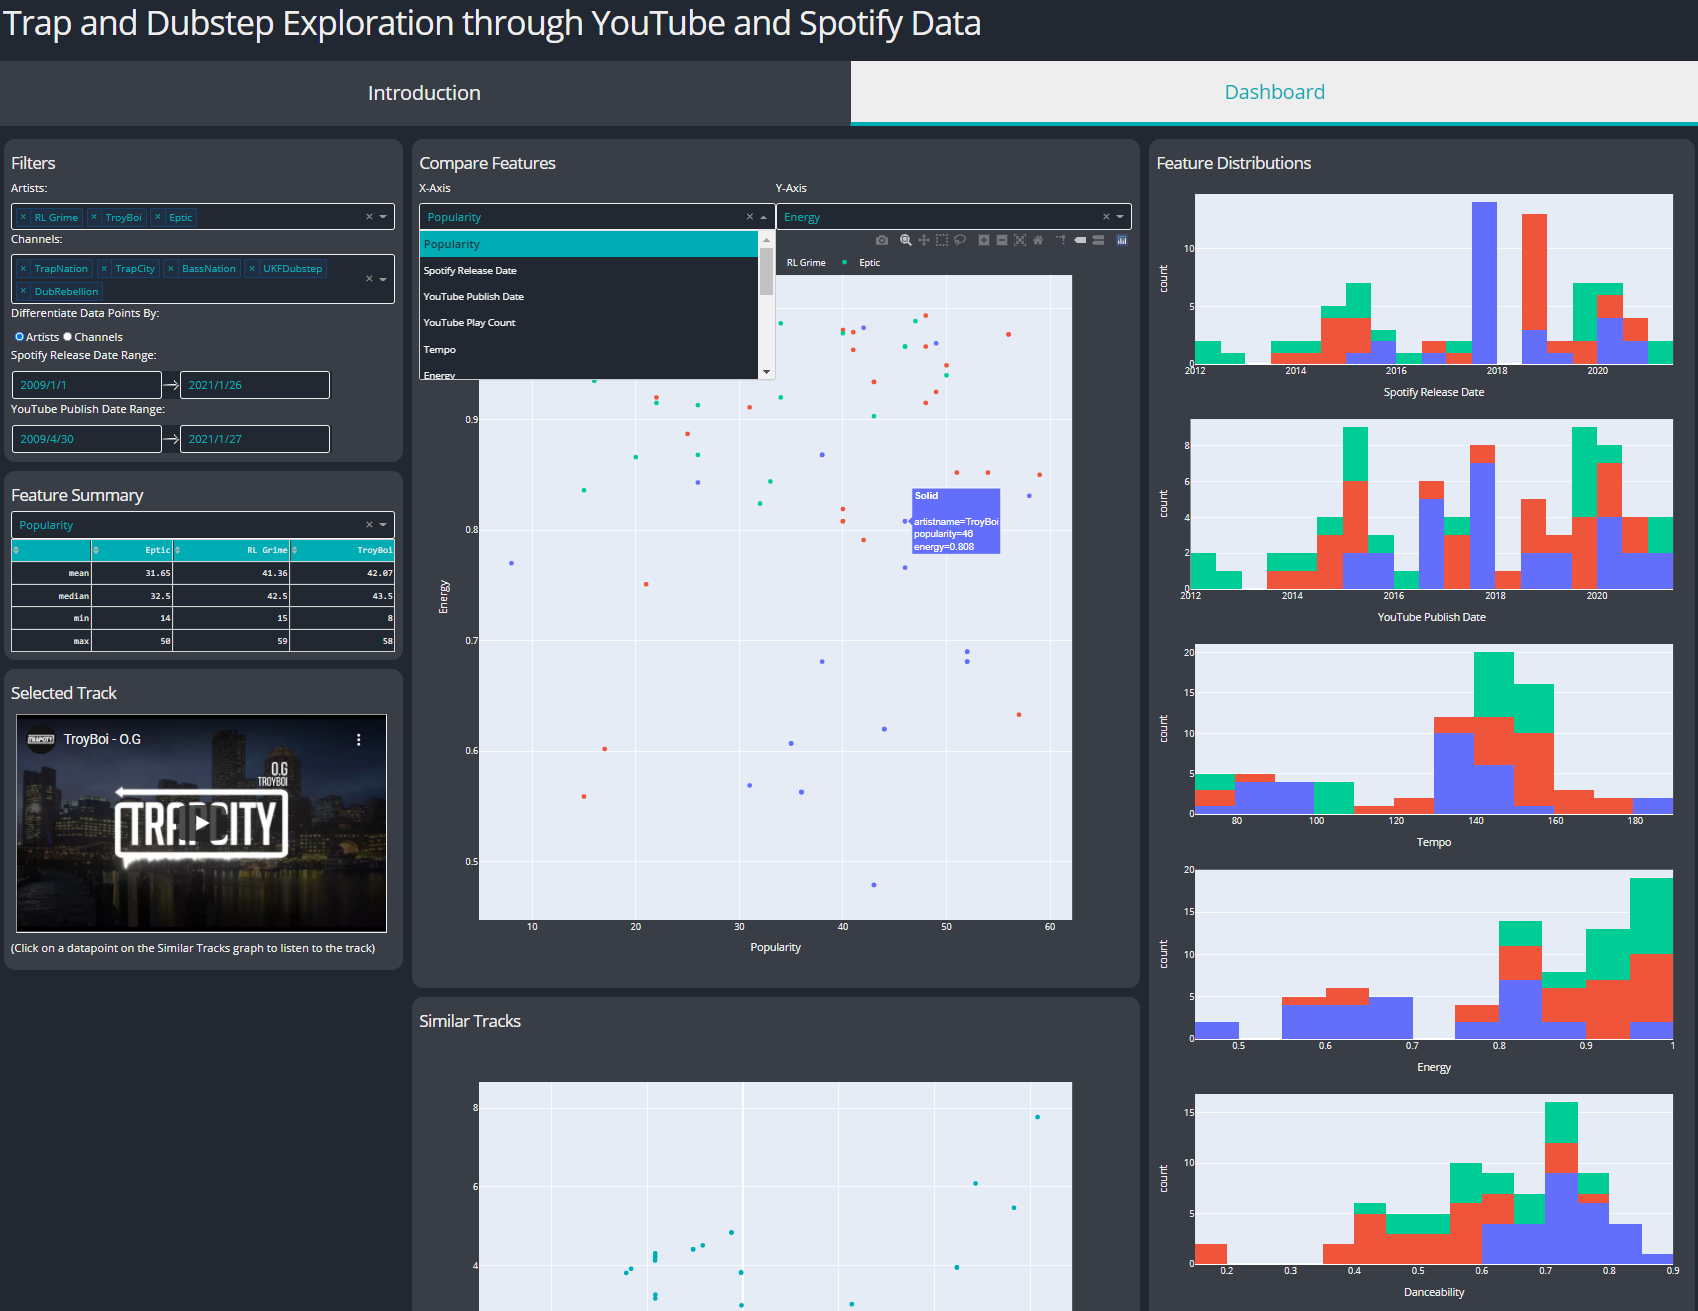Compare data on hover icon

point(1098,240)
